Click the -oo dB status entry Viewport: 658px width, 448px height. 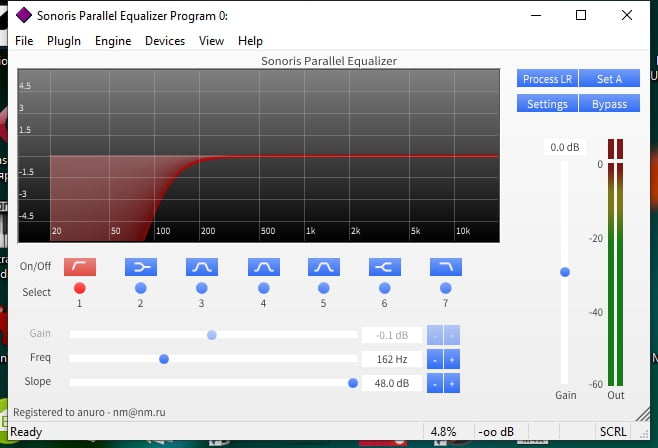click(x=496, y=432)
